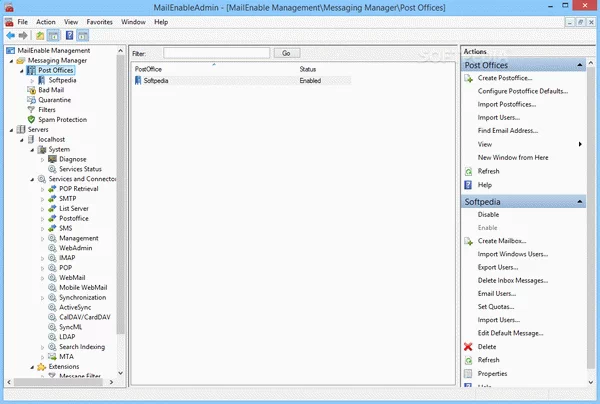Viewport: 600px width, 404px height.
Task: Collapse the System tree node
Action: [x=32, y=150]
